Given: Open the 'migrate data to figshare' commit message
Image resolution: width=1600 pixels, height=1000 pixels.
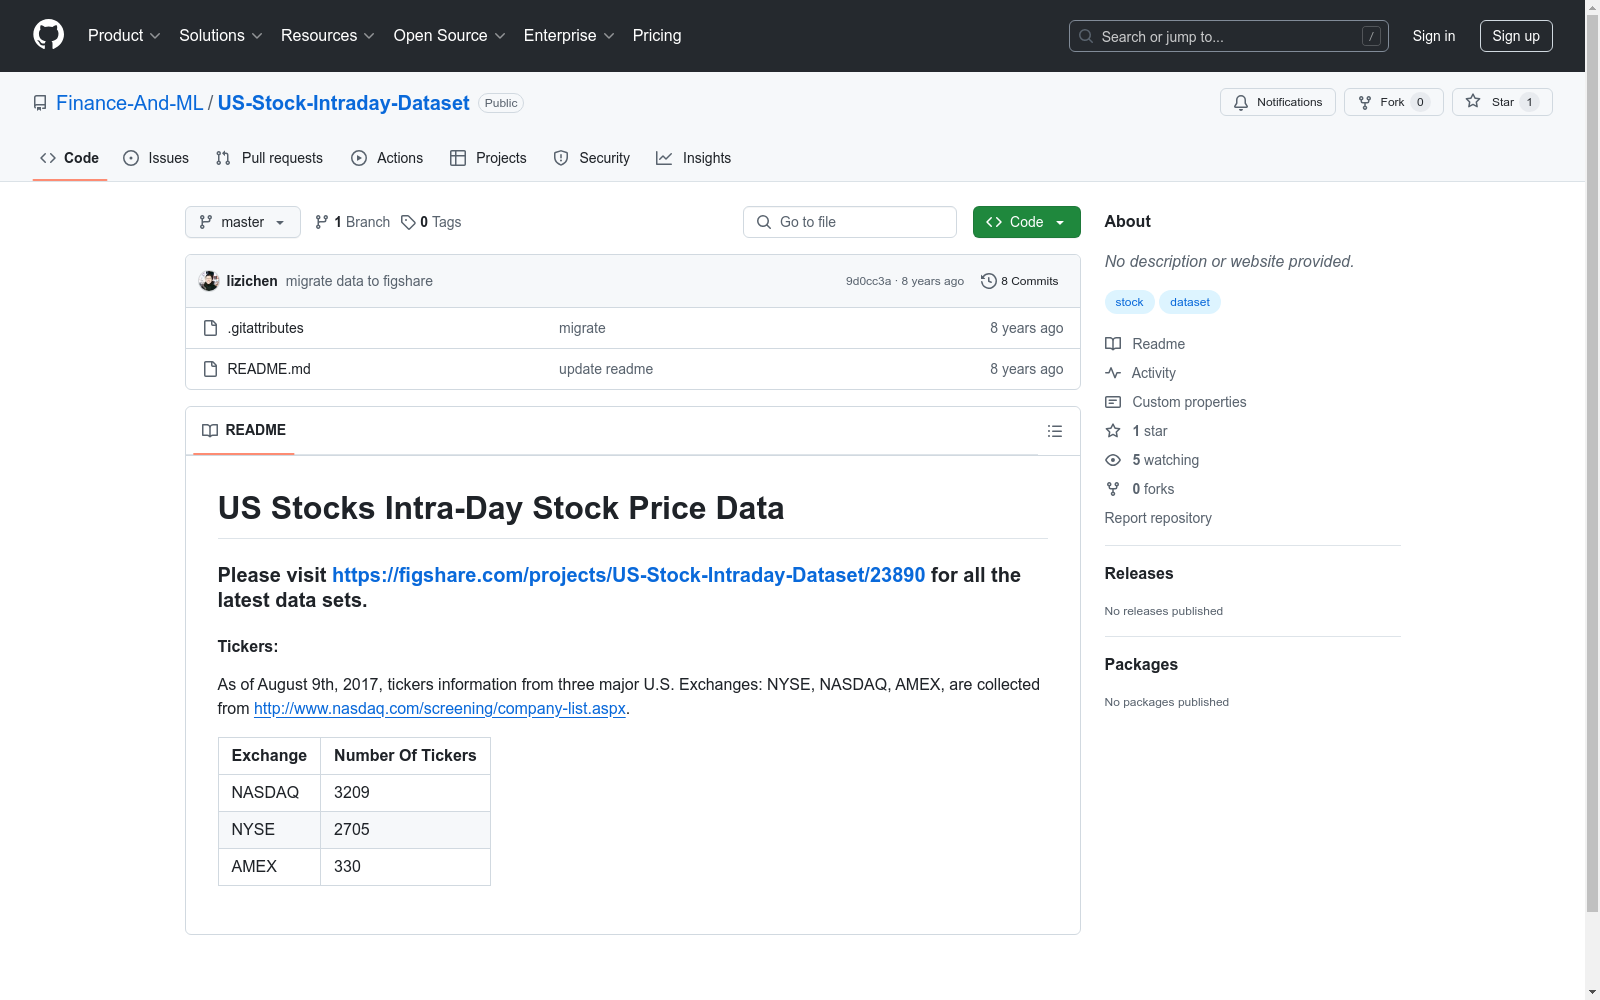Looking at the screenshot, I should coord(359,281).
